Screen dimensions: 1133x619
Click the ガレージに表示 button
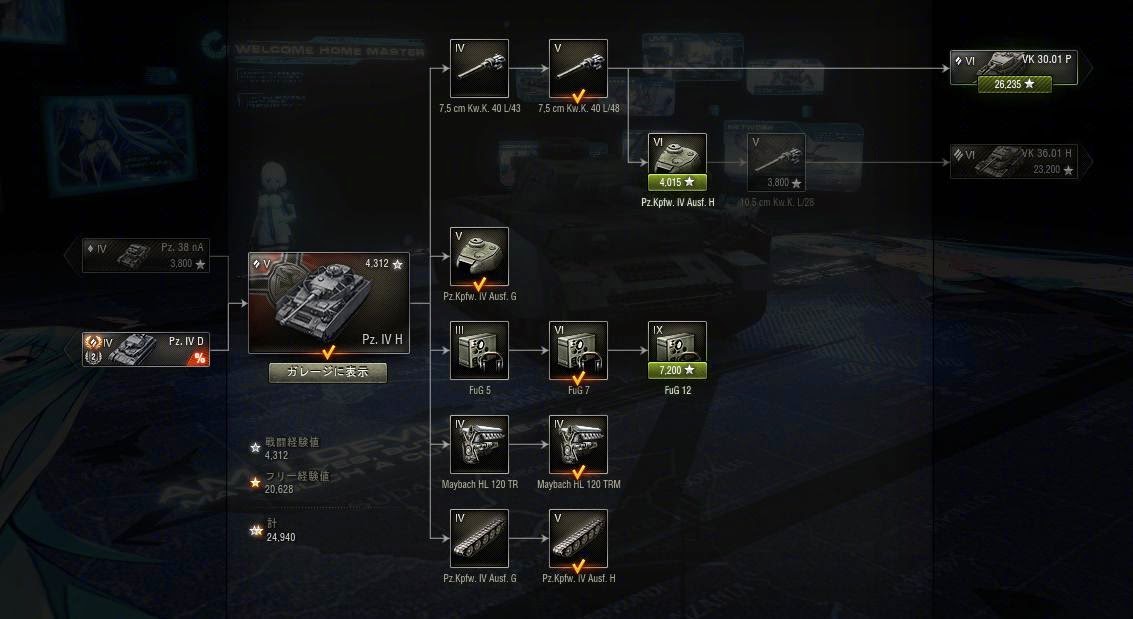click(x=328, y=372)
